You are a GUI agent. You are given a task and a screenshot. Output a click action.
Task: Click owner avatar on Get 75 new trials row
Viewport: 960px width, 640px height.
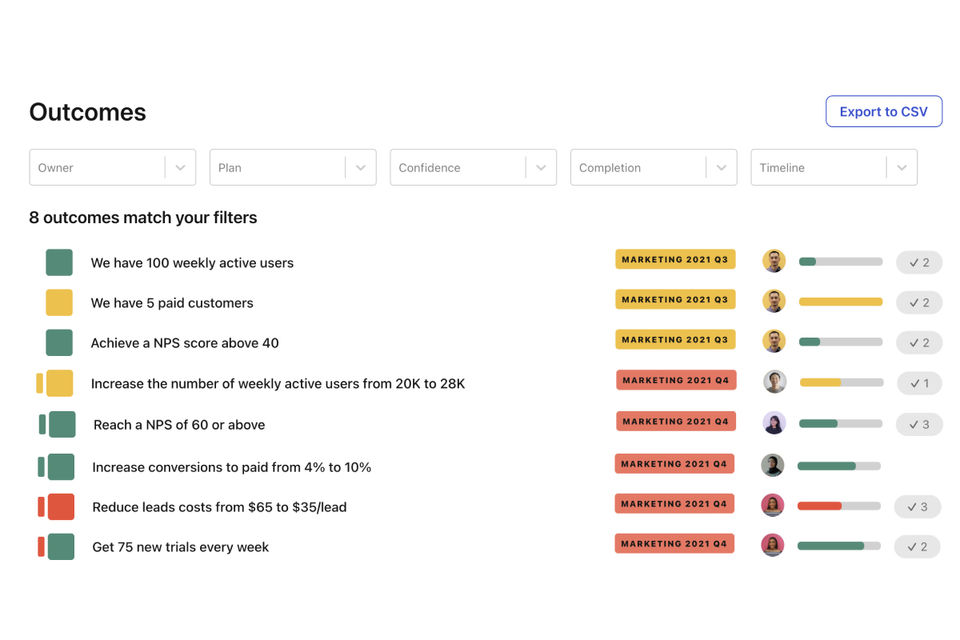click(x=772, y=545)
